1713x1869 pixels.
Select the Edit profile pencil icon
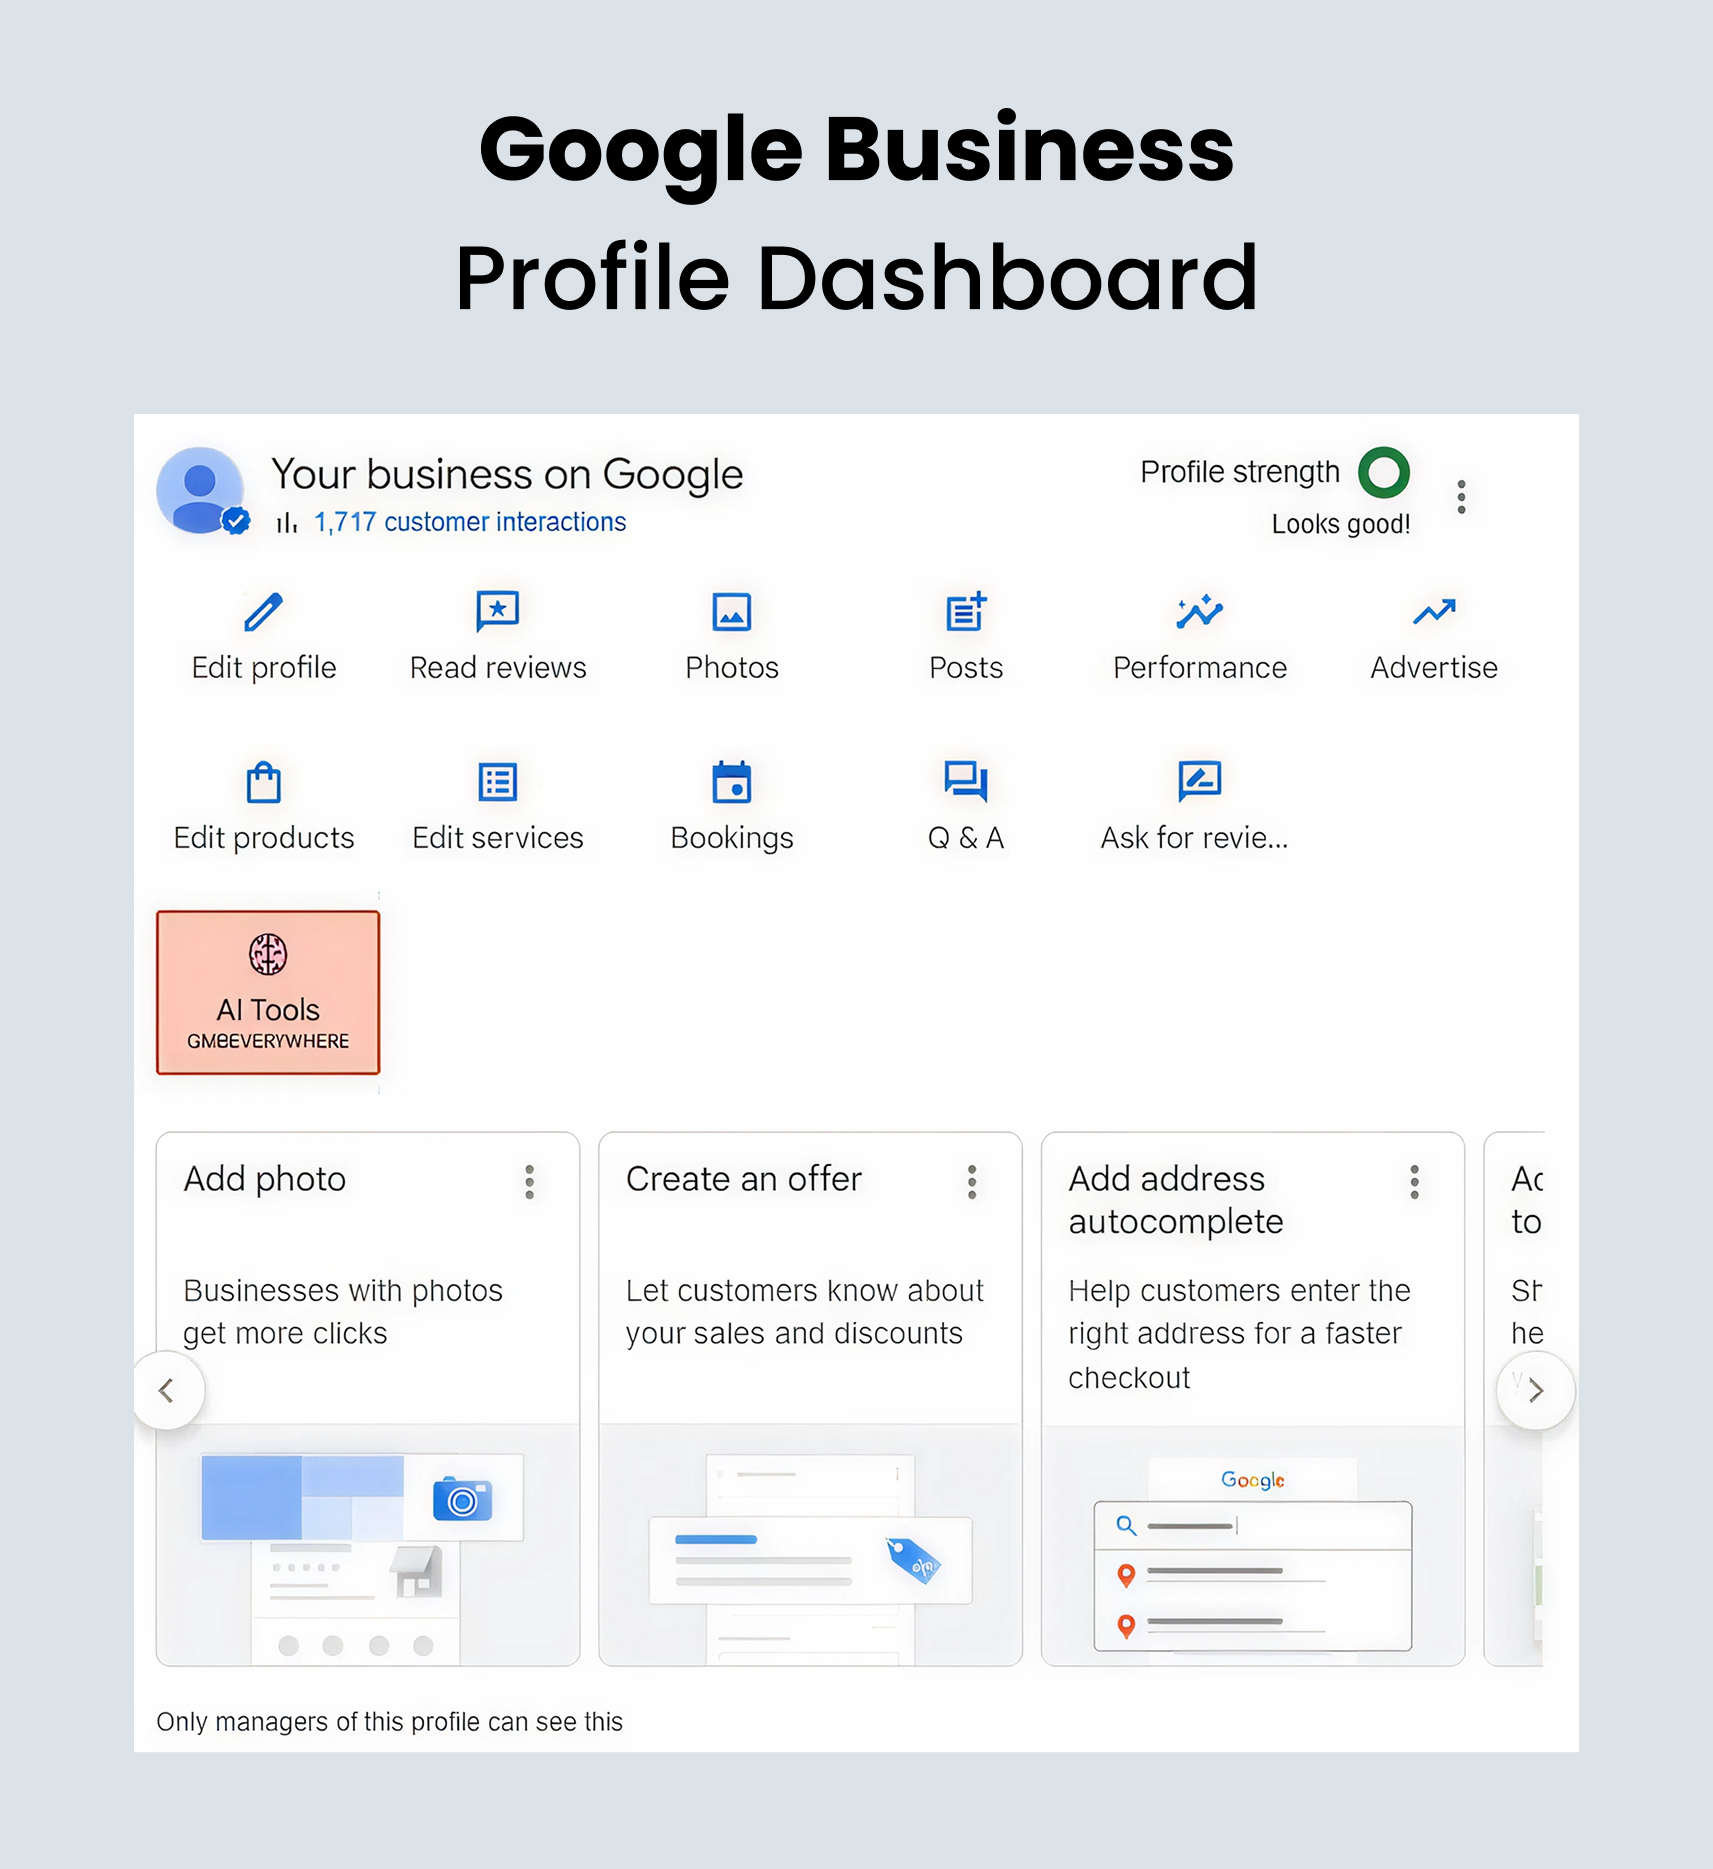263,612
